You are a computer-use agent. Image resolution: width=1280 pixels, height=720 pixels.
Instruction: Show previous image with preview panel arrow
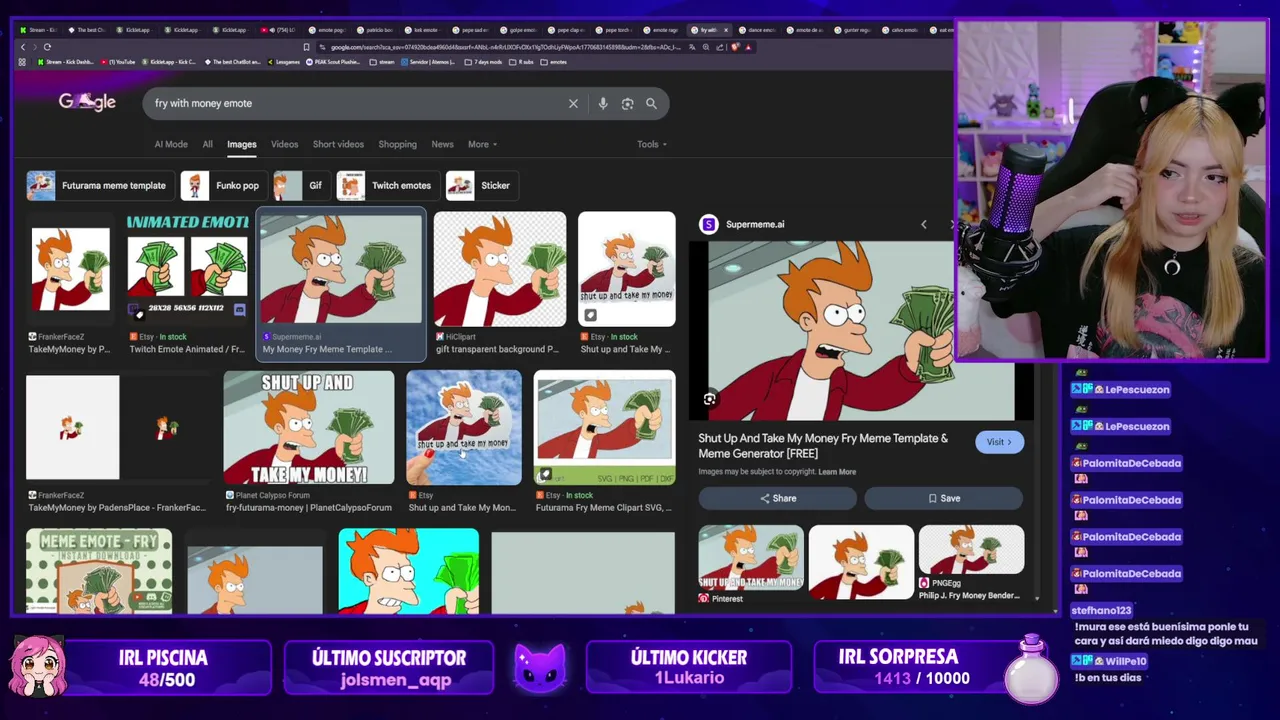923,224
